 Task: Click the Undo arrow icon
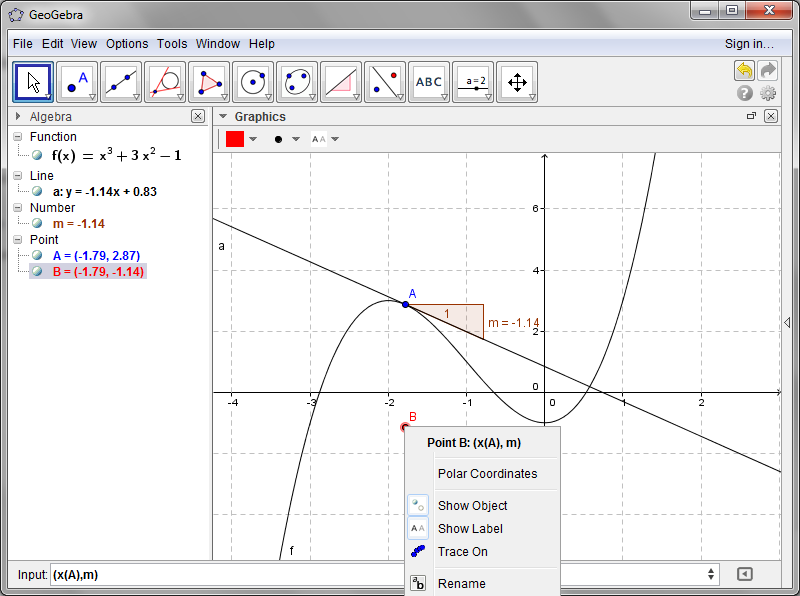[744, 70]
